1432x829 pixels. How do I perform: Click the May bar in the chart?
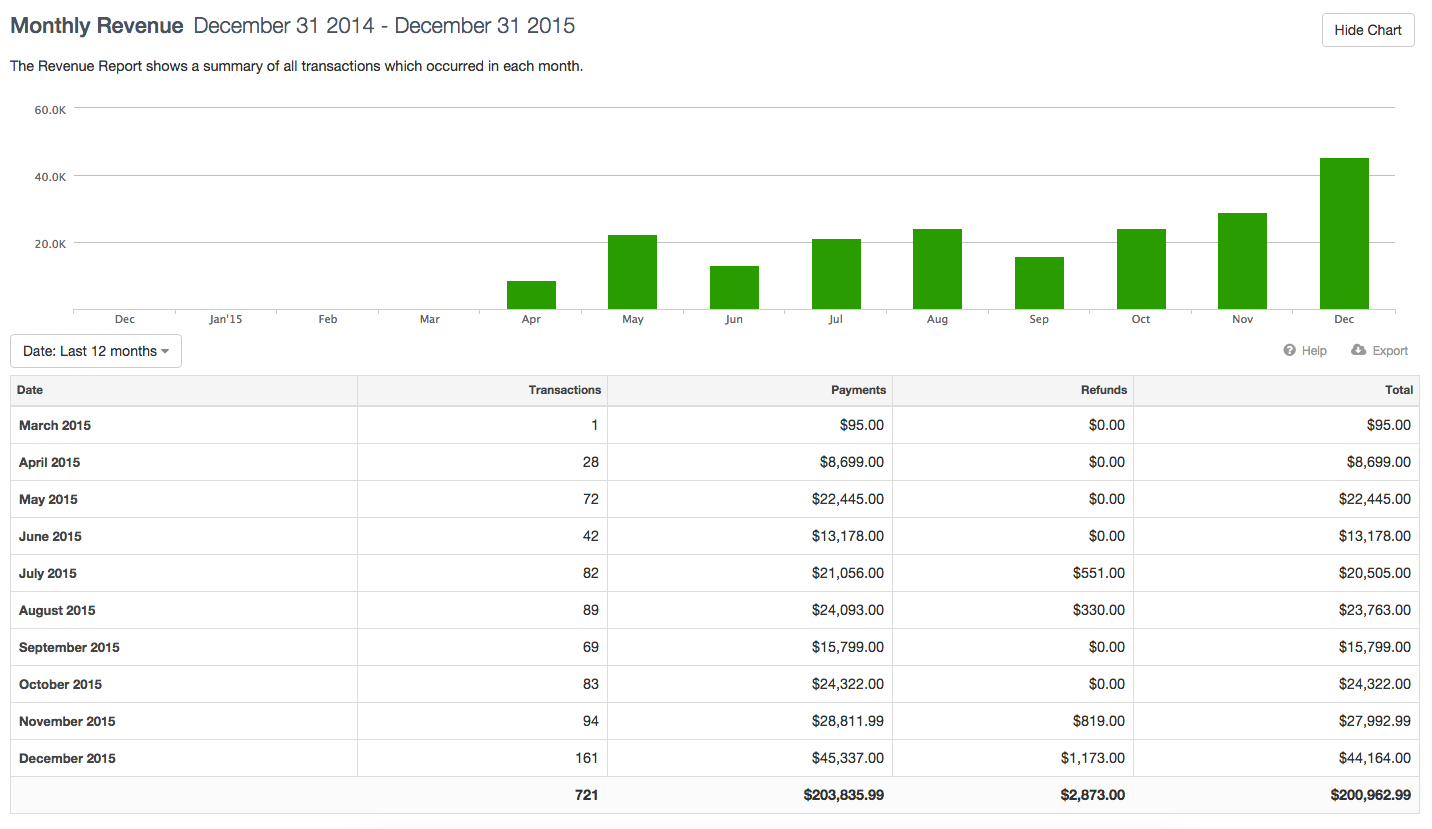tap(633, 272)
